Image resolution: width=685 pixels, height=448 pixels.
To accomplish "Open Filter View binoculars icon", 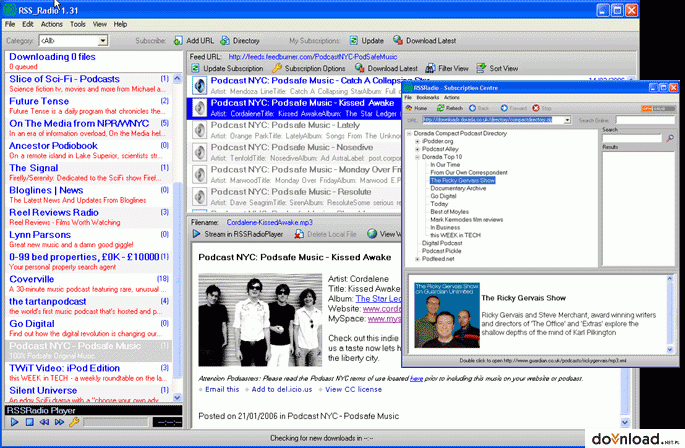I will 430,68.
